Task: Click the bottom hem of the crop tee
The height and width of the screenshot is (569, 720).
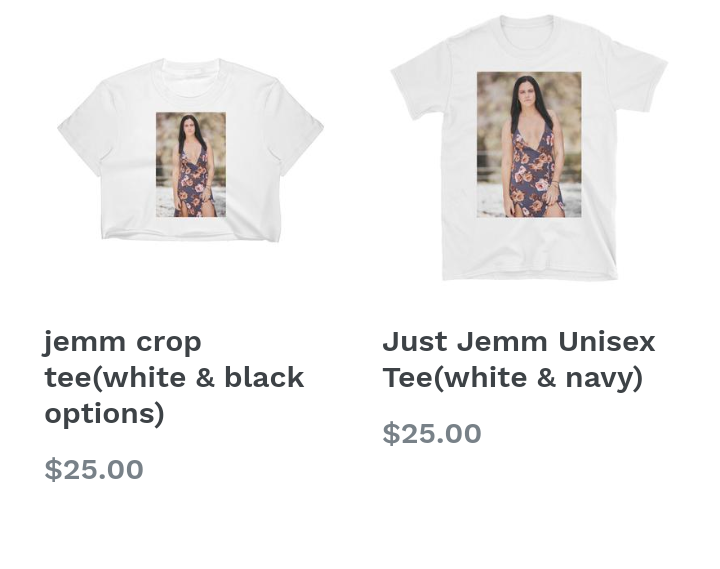Action: [x=191, y=236]
